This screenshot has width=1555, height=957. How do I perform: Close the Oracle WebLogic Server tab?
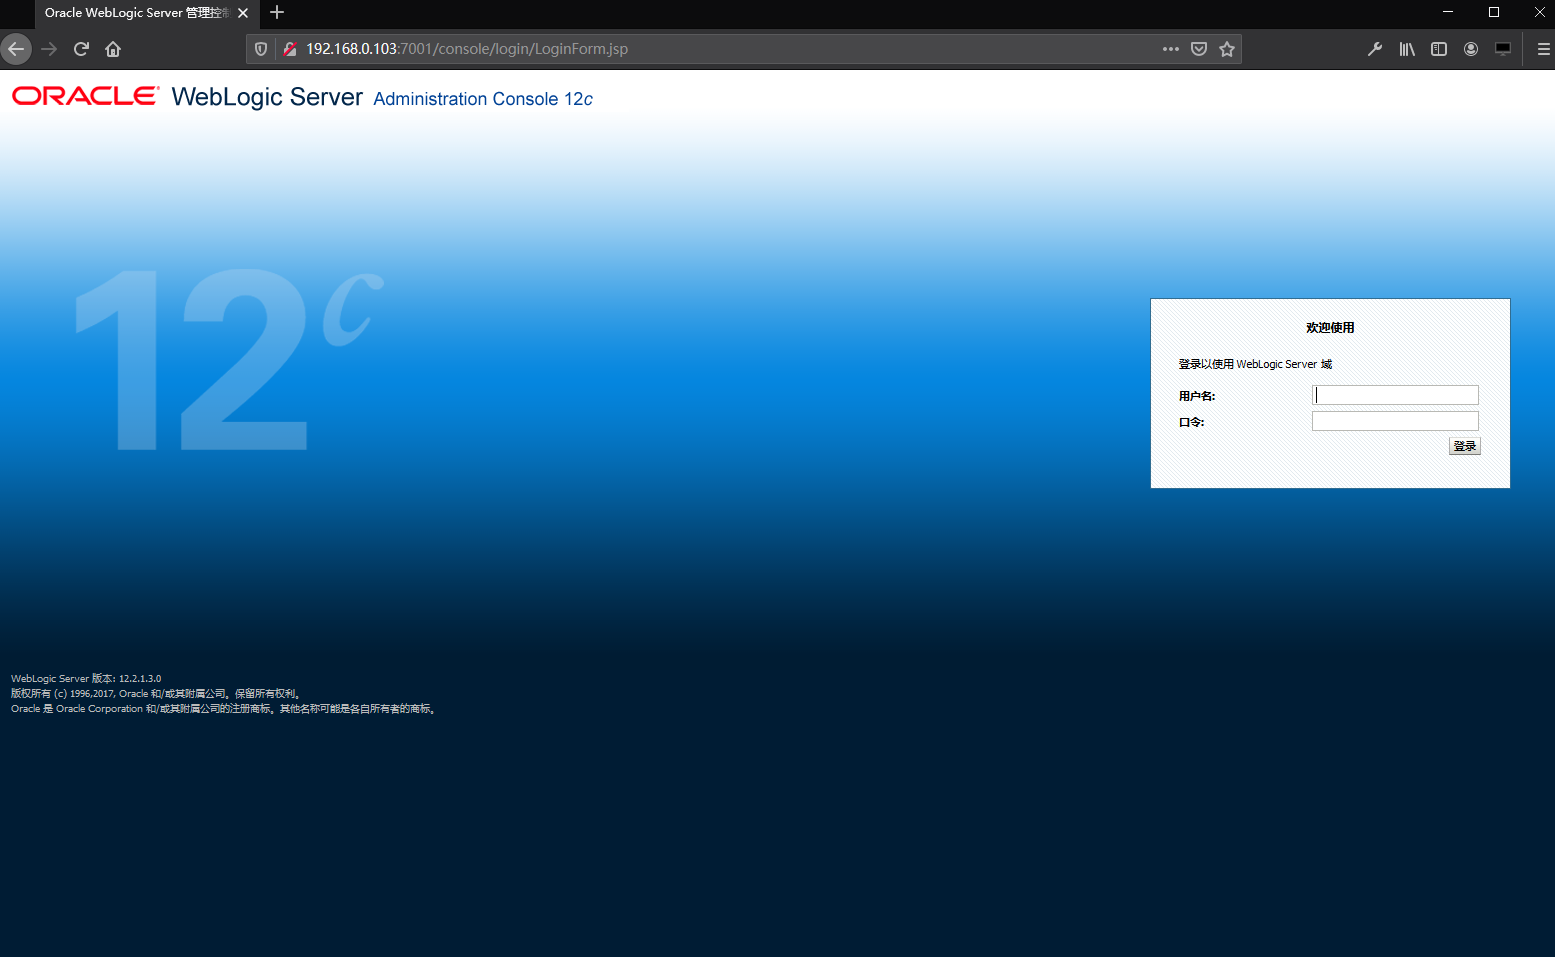243,13
